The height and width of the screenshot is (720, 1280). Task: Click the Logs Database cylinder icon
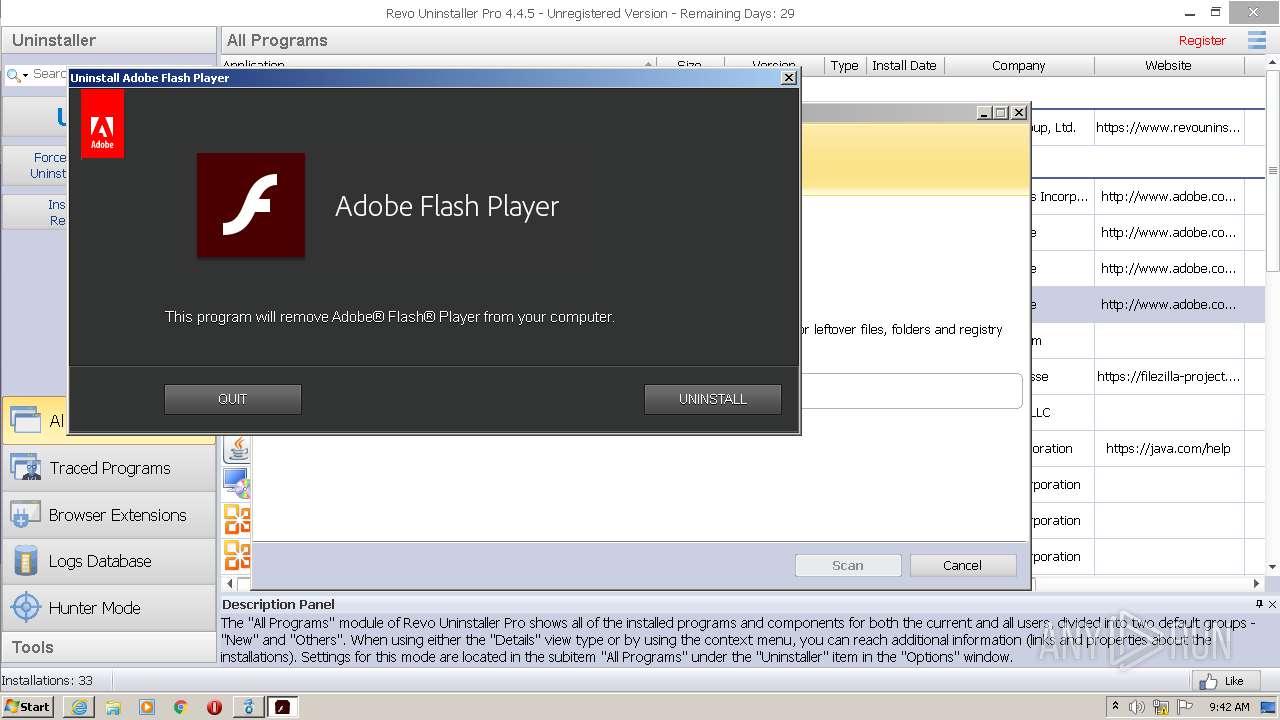click(x=25, y=561)
